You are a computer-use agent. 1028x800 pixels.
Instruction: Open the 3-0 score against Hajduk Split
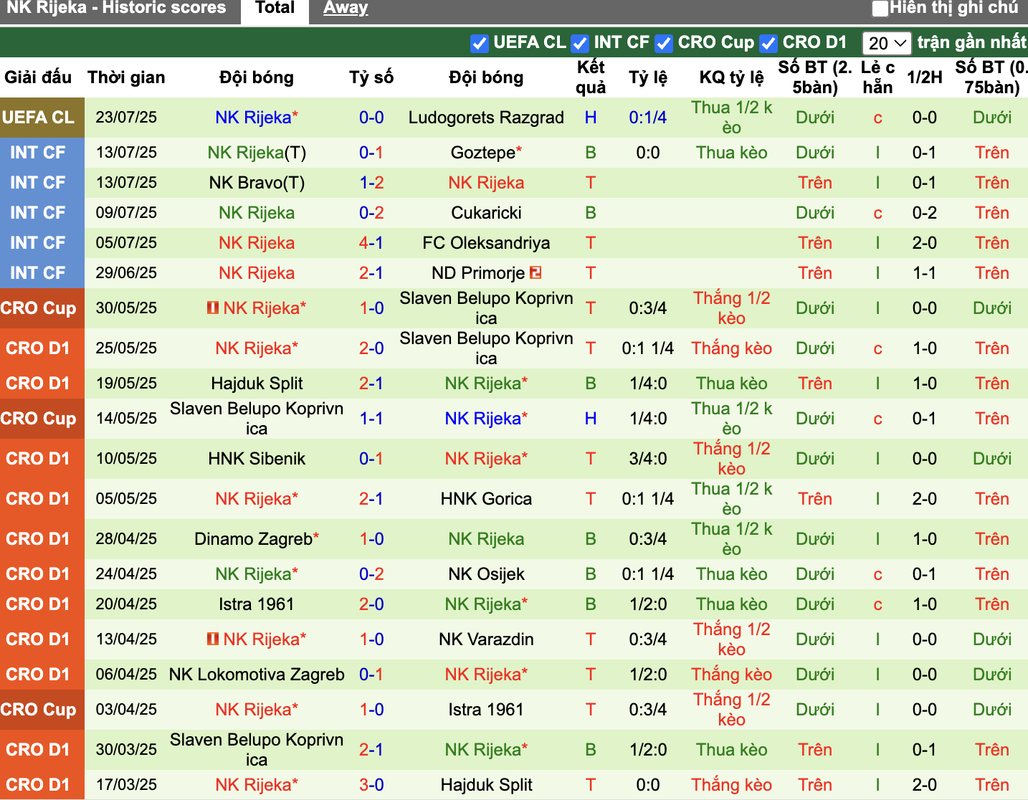pyautogui.click(x=371, y=785)
